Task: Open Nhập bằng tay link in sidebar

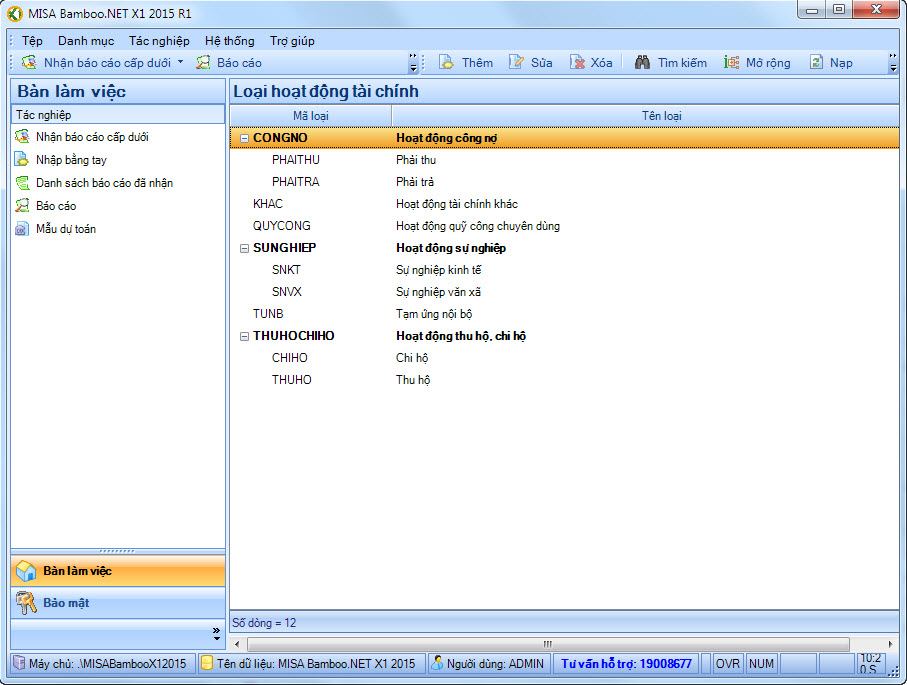Action: 71,160
